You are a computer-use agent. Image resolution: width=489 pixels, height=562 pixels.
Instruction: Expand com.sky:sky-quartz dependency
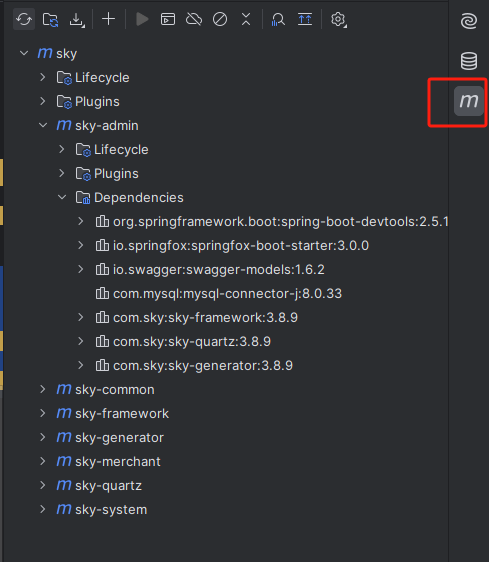coord(81,342)
